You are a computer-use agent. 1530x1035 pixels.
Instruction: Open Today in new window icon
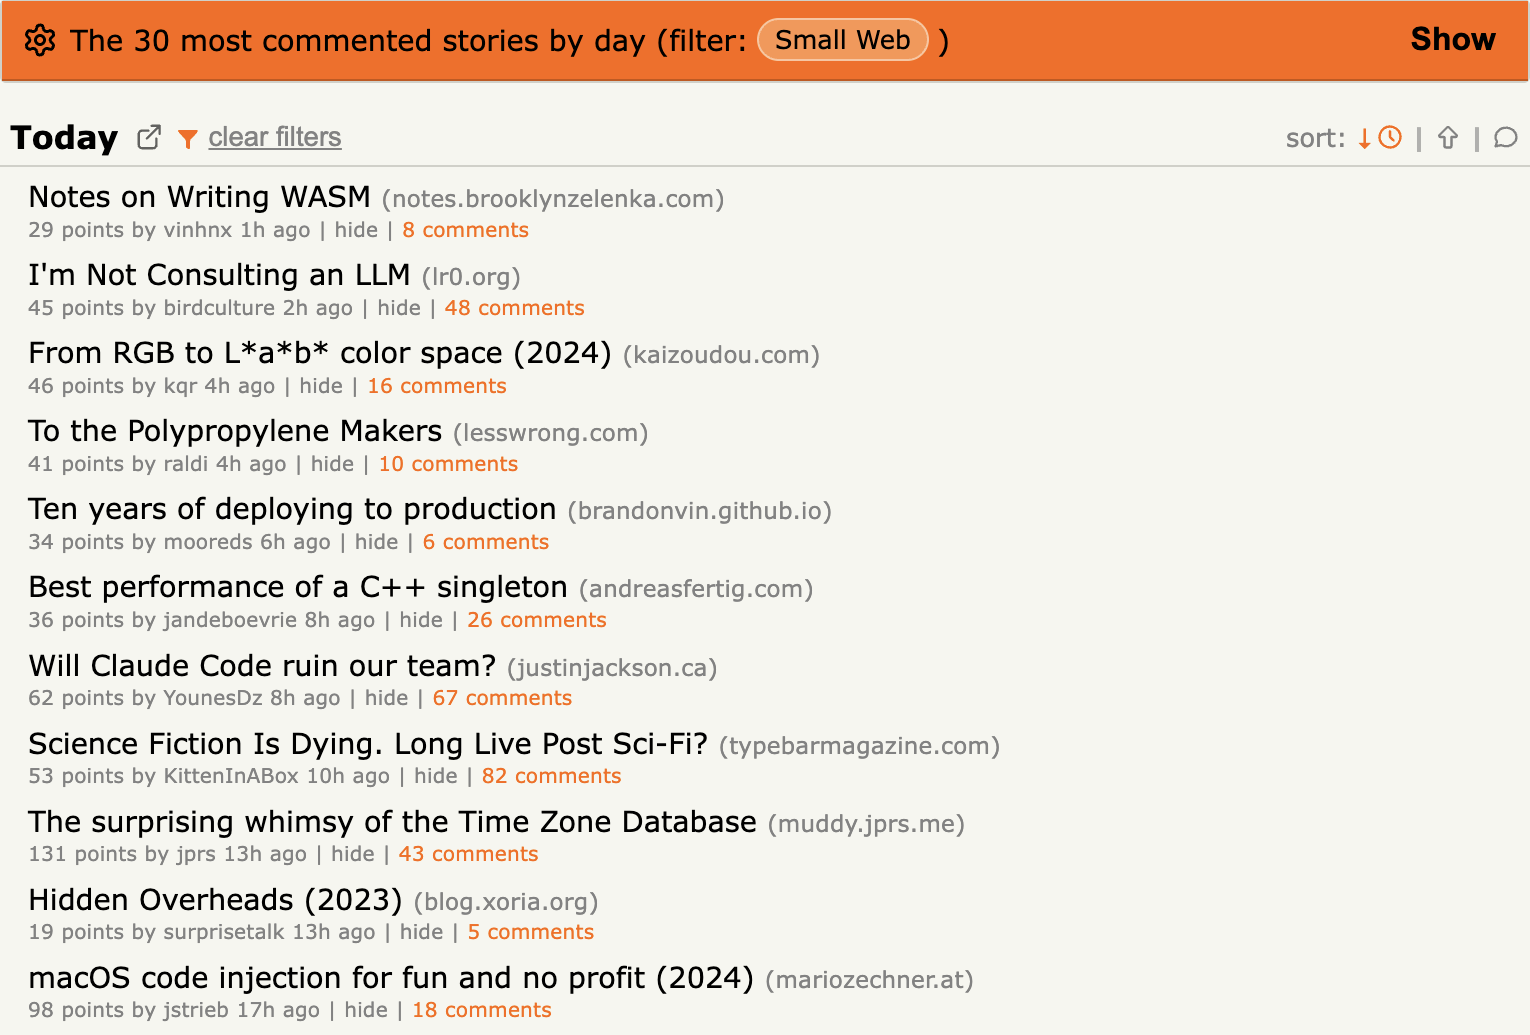coord(149,137)
